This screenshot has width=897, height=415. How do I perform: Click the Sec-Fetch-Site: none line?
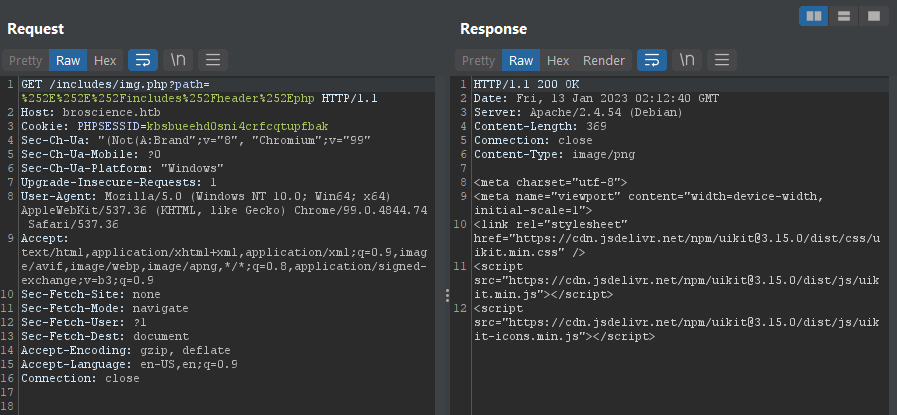[91, 294]
